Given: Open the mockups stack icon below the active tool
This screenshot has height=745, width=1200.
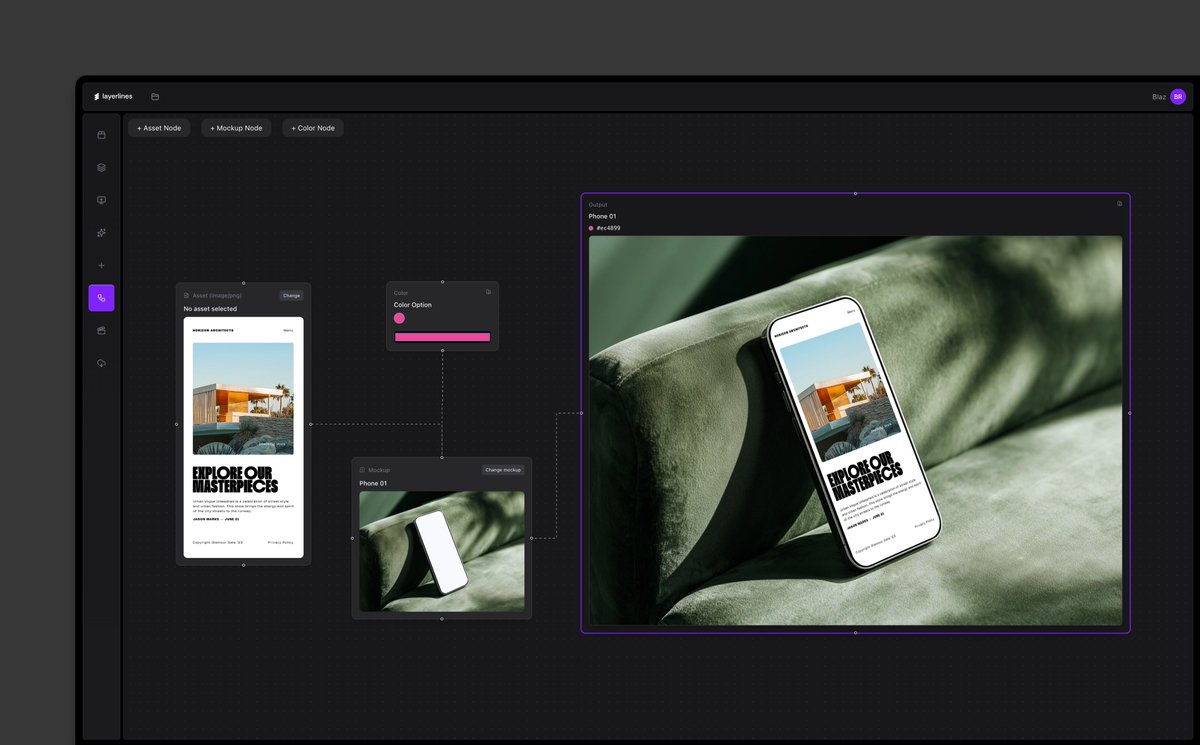Looking at the screenshot, I should (100, 330).
